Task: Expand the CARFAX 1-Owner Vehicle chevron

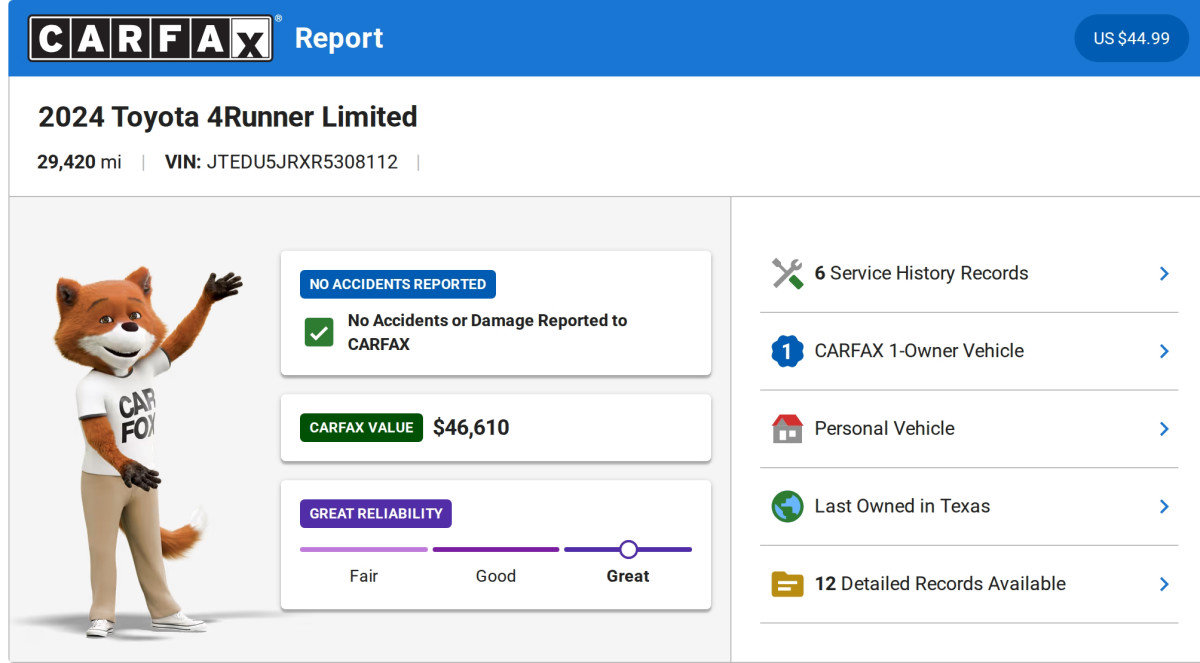Action: tap(1164, 351)
